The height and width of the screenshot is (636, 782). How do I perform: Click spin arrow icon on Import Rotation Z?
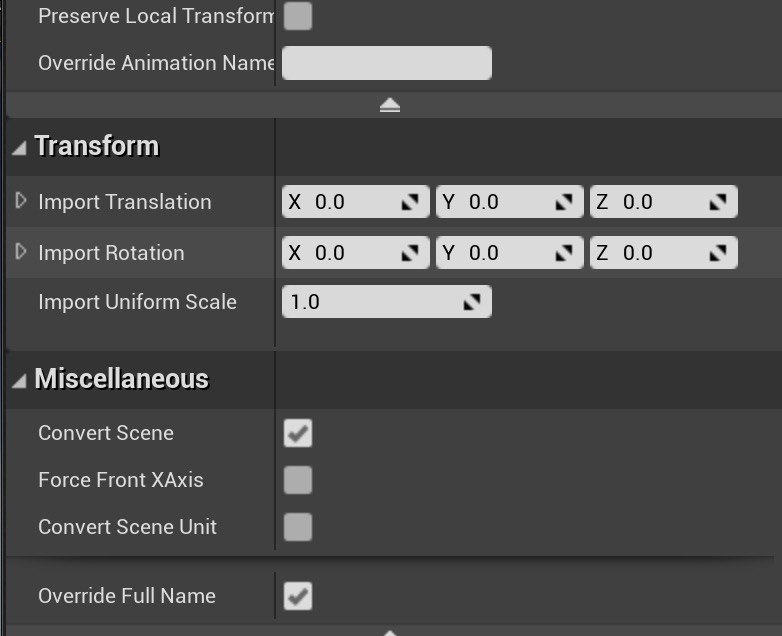point(719,253)
